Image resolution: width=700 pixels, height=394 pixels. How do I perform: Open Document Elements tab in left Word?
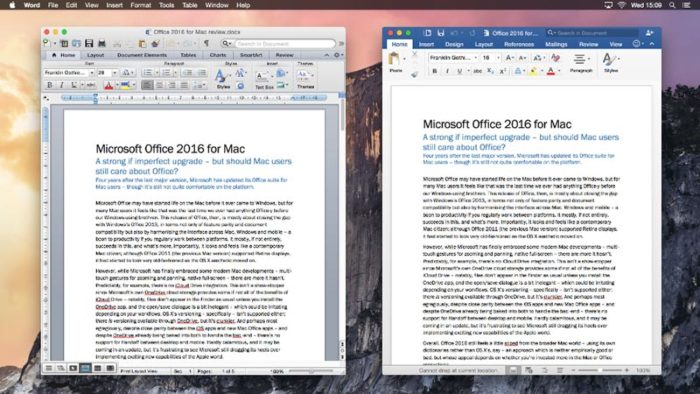click(142, 55)
